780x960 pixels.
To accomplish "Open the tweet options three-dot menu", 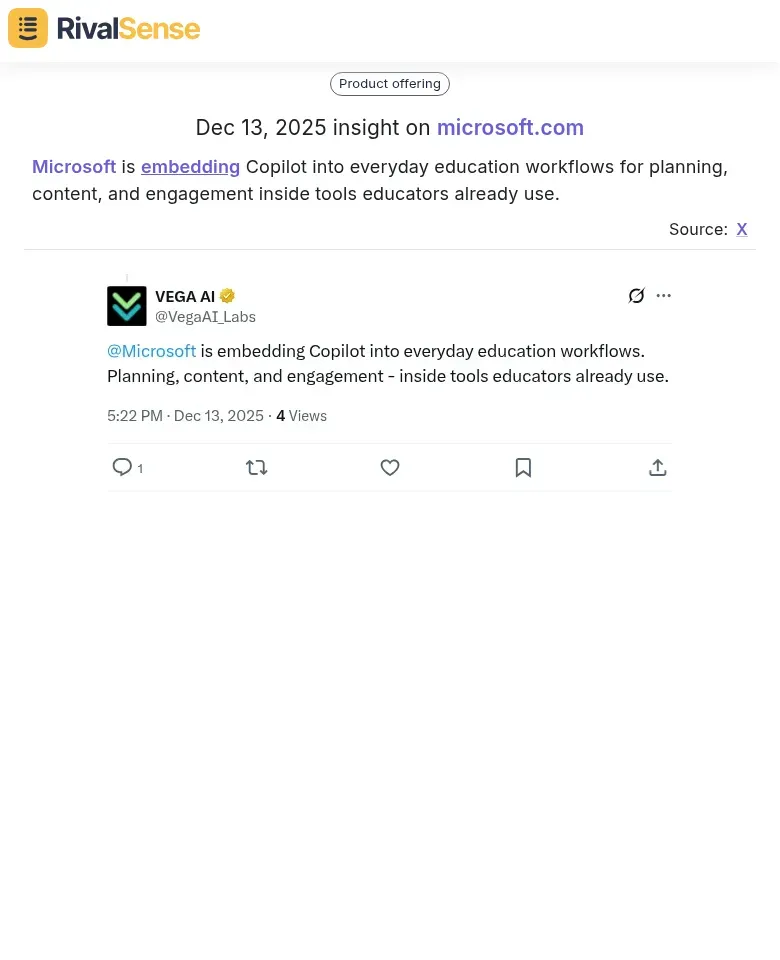I will 663,295.
